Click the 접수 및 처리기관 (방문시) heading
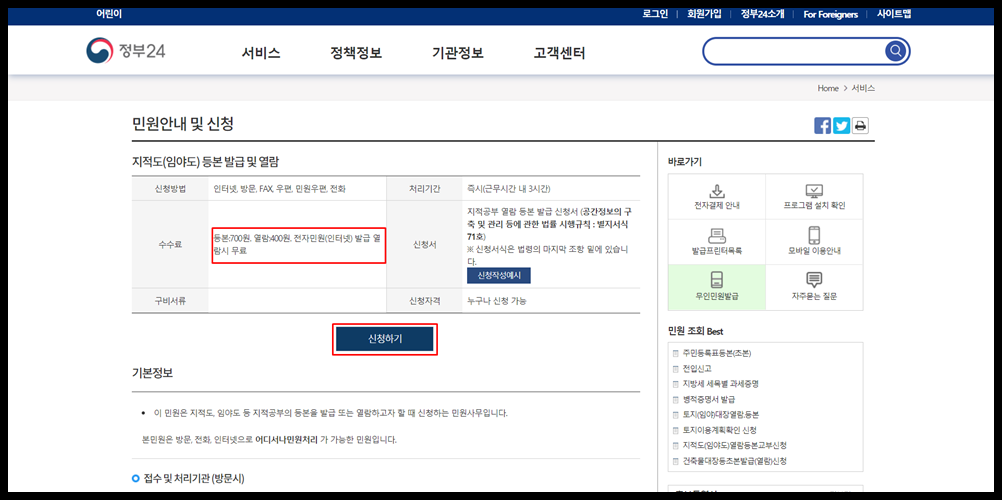 coord(194,478)
